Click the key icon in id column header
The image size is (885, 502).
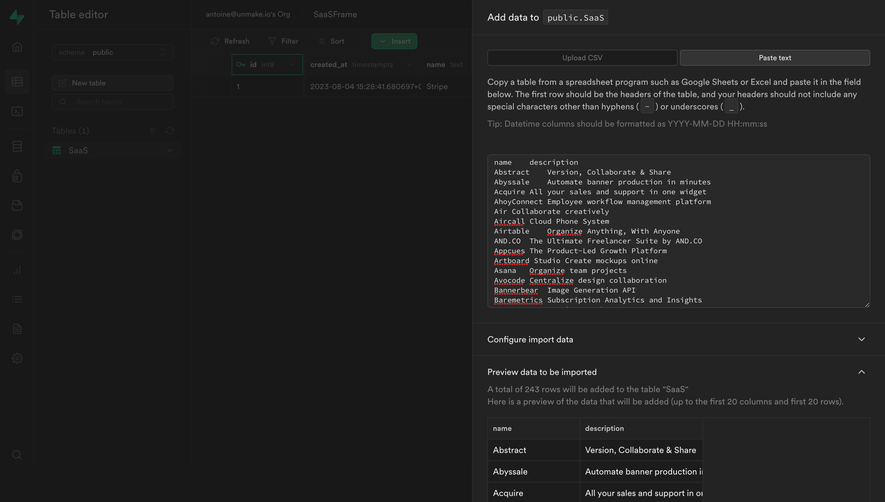(241, 64)
